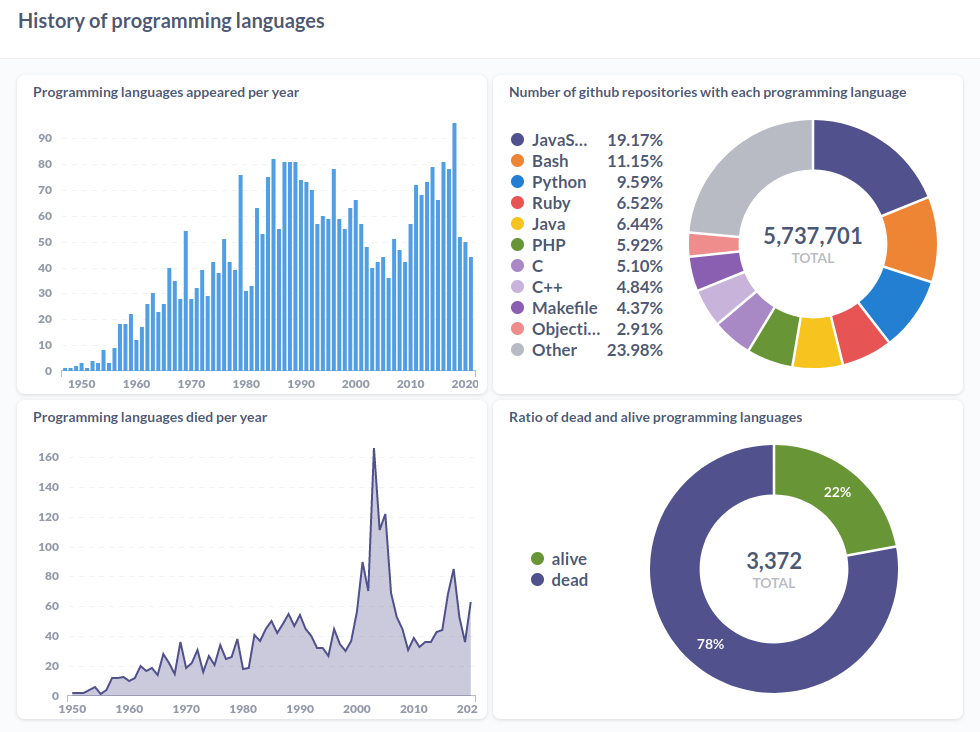Click the JavaScript legend color dot
980x732 pixels.
(x=518, y=140)
